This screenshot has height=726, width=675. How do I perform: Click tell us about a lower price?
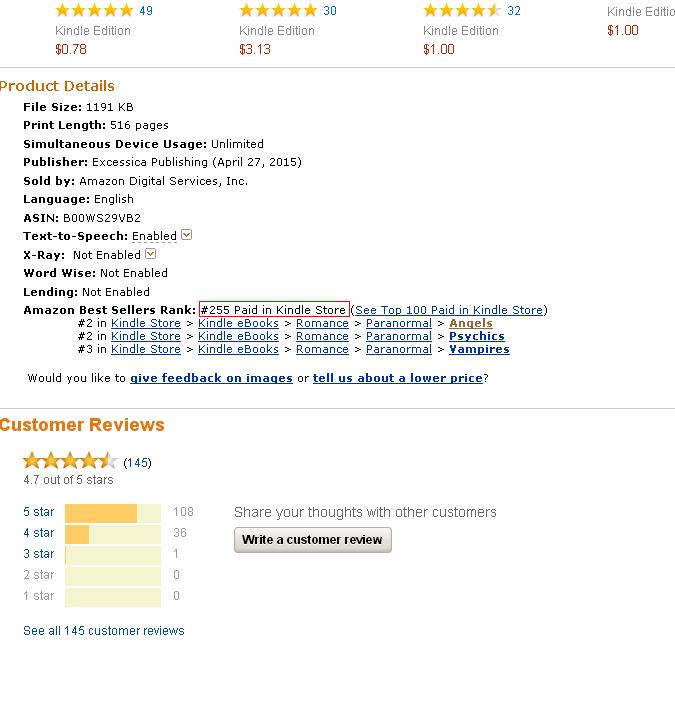pos(397,378)
